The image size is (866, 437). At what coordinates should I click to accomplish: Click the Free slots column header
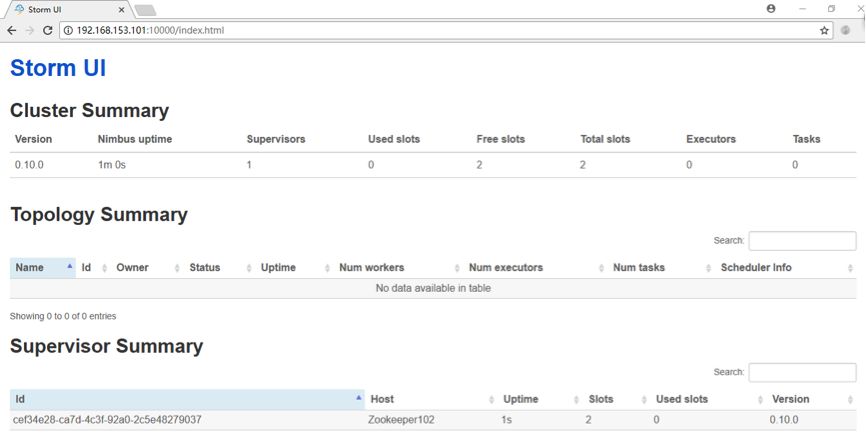(x=500, y=139)
